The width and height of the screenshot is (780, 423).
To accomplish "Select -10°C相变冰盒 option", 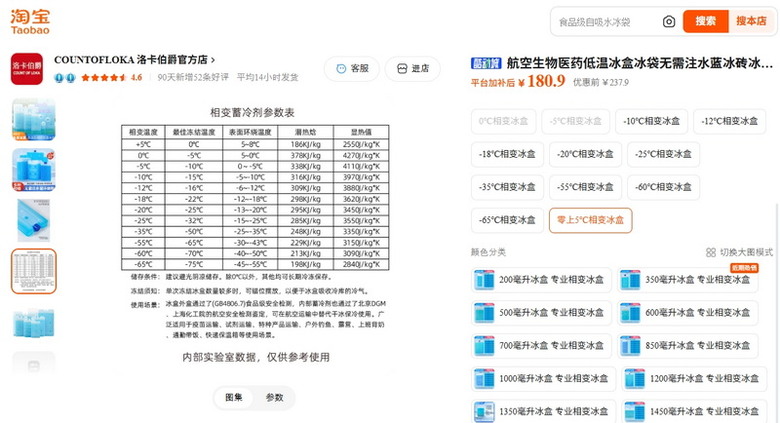I will (x=651, y=121).
